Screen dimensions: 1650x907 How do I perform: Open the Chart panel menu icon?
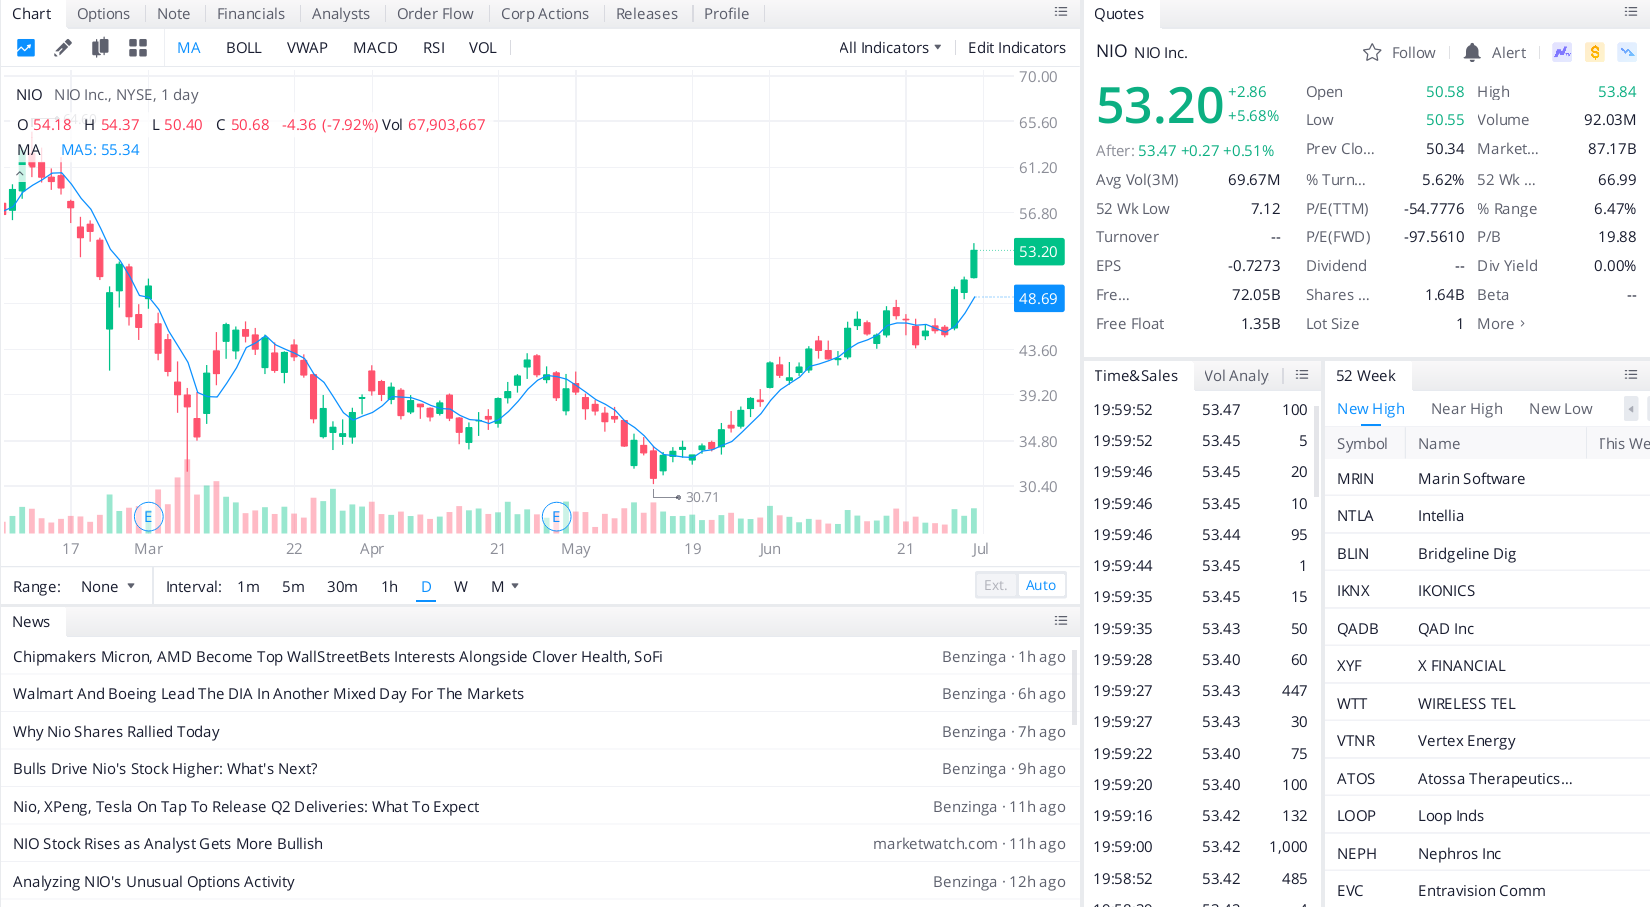(1061, 12)
